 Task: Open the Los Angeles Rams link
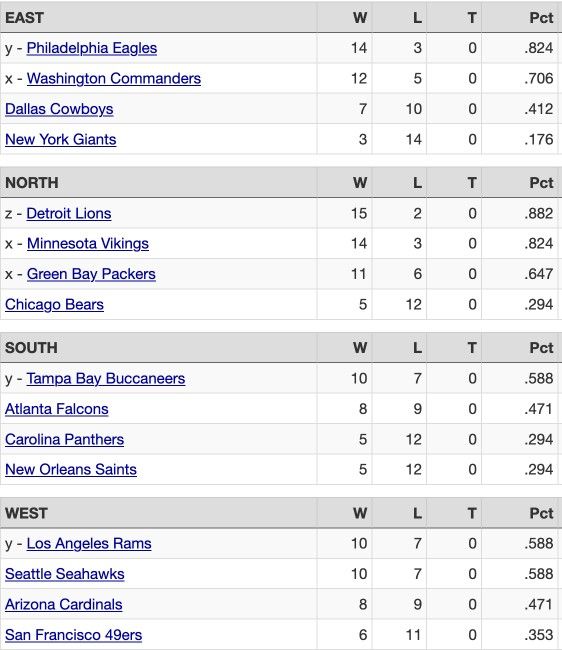[x=89, y=543]
